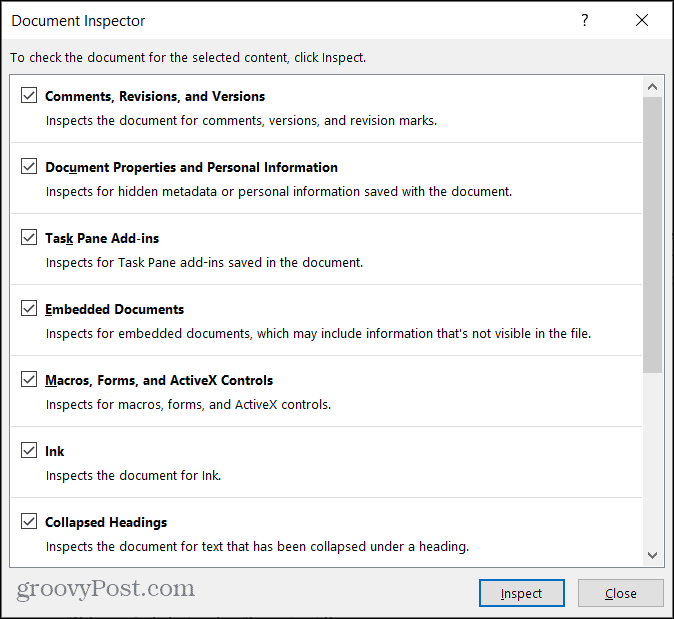Click the embedded documents description text
Image resolution: width=674 pixels, height=619 pixels.
318,334
